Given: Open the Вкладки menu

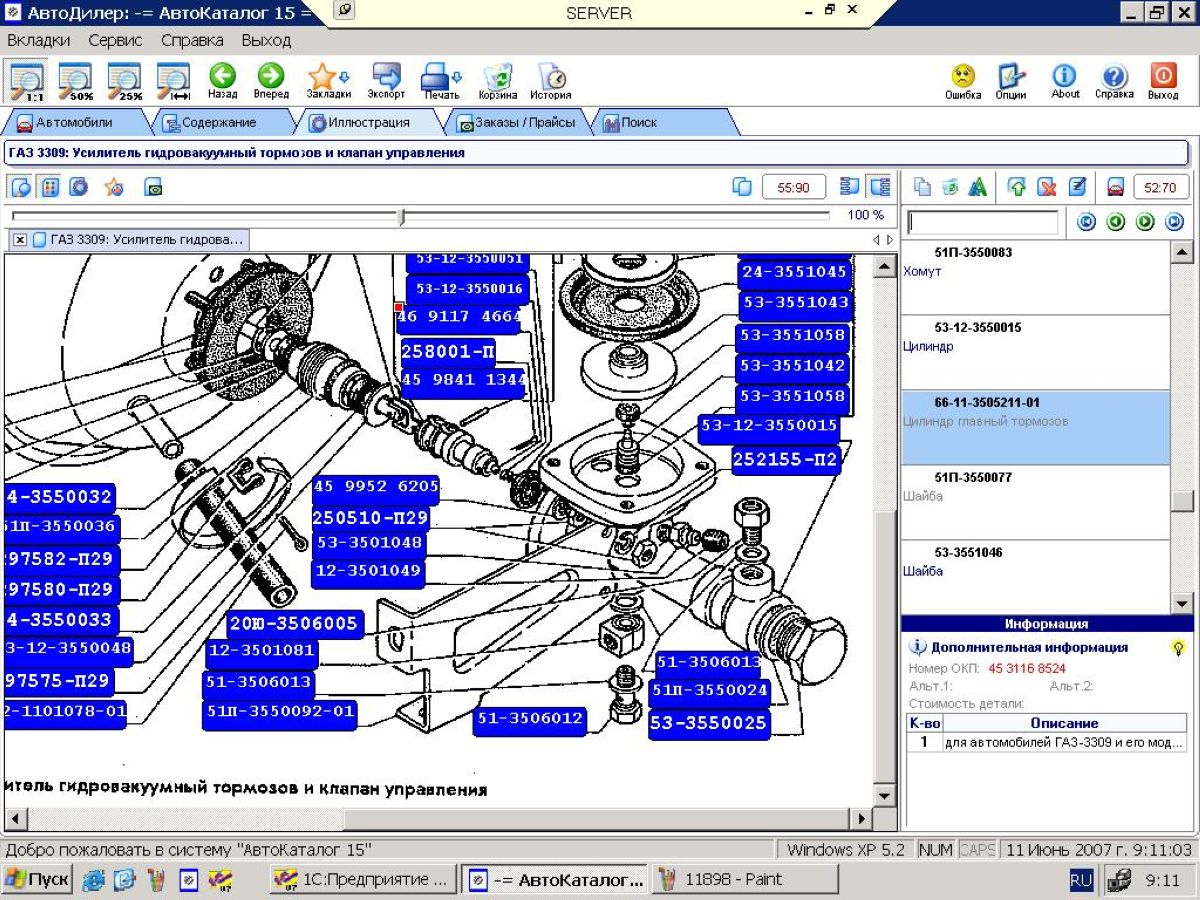Looking at the screenshot, I should tap(39, 41).
